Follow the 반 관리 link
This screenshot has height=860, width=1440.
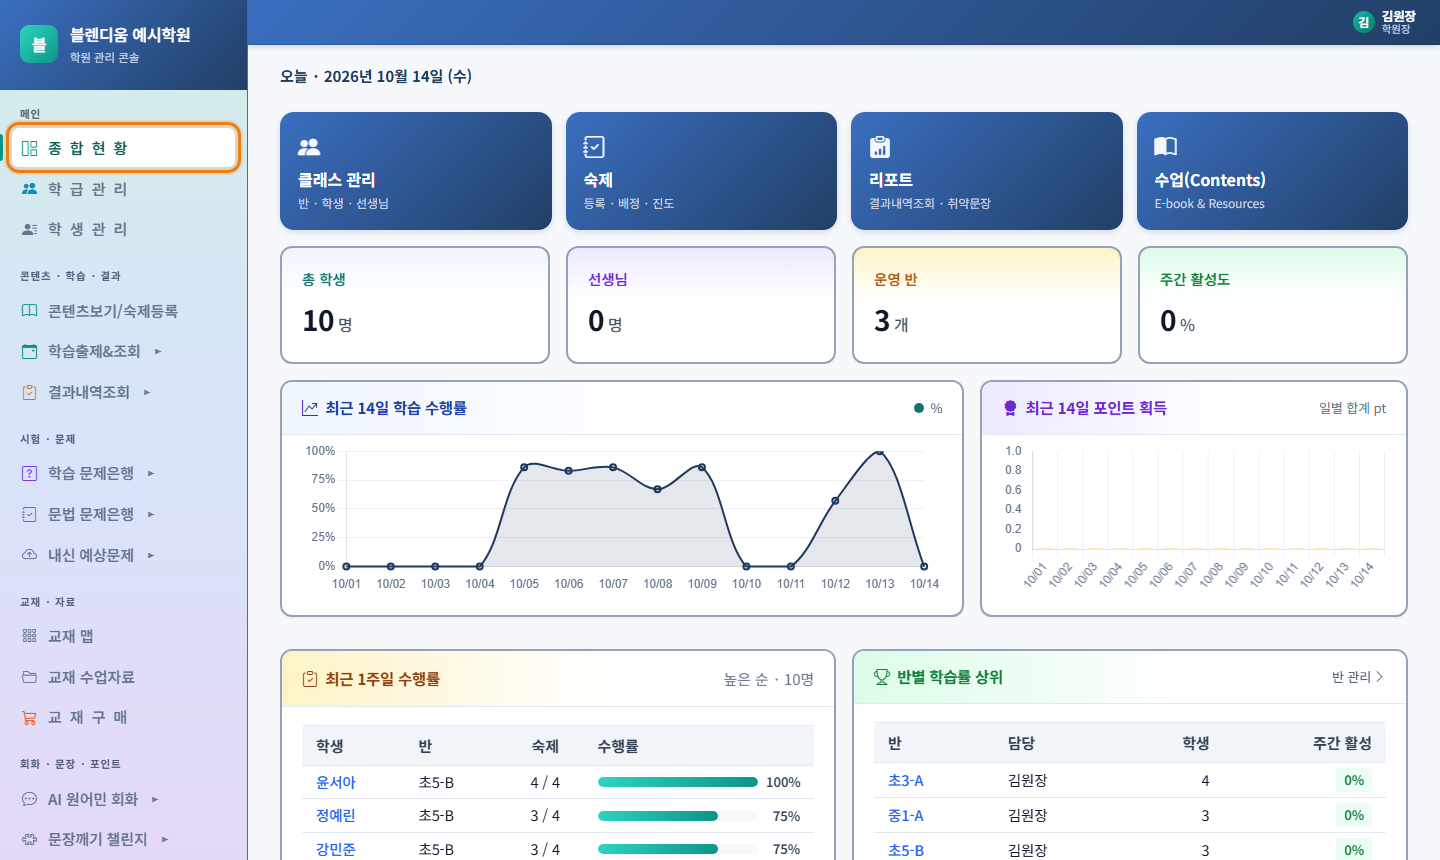coord(1357,677)
